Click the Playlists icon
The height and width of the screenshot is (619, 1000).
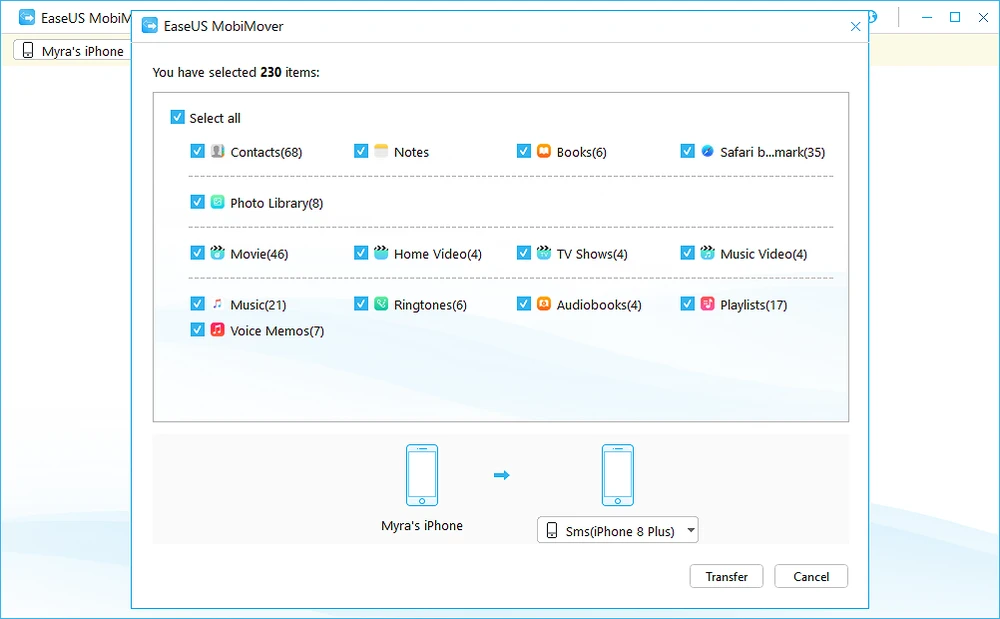(707, 305)
